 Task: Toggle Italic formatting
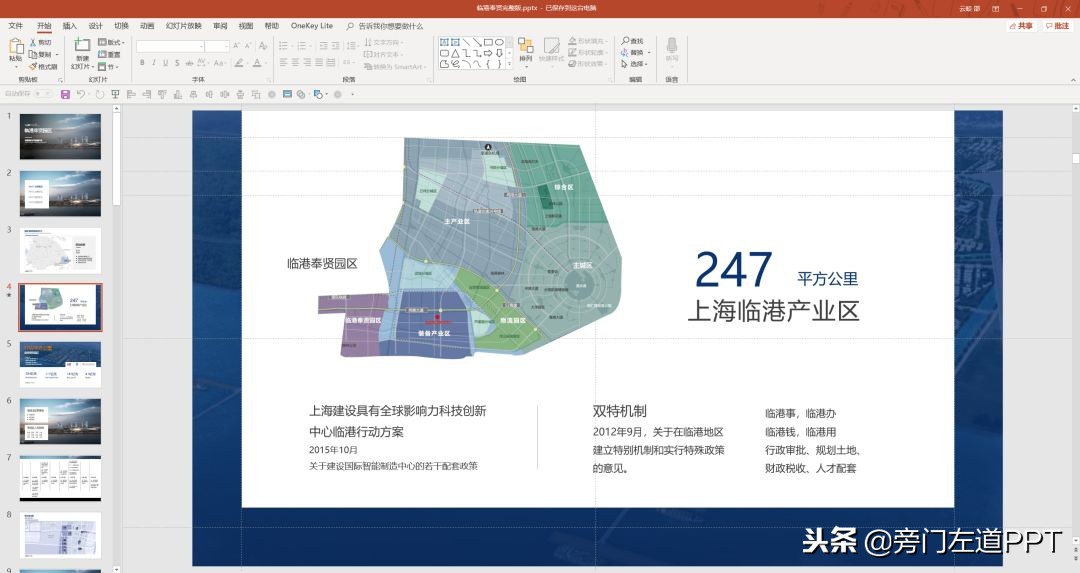click(154, 63)
